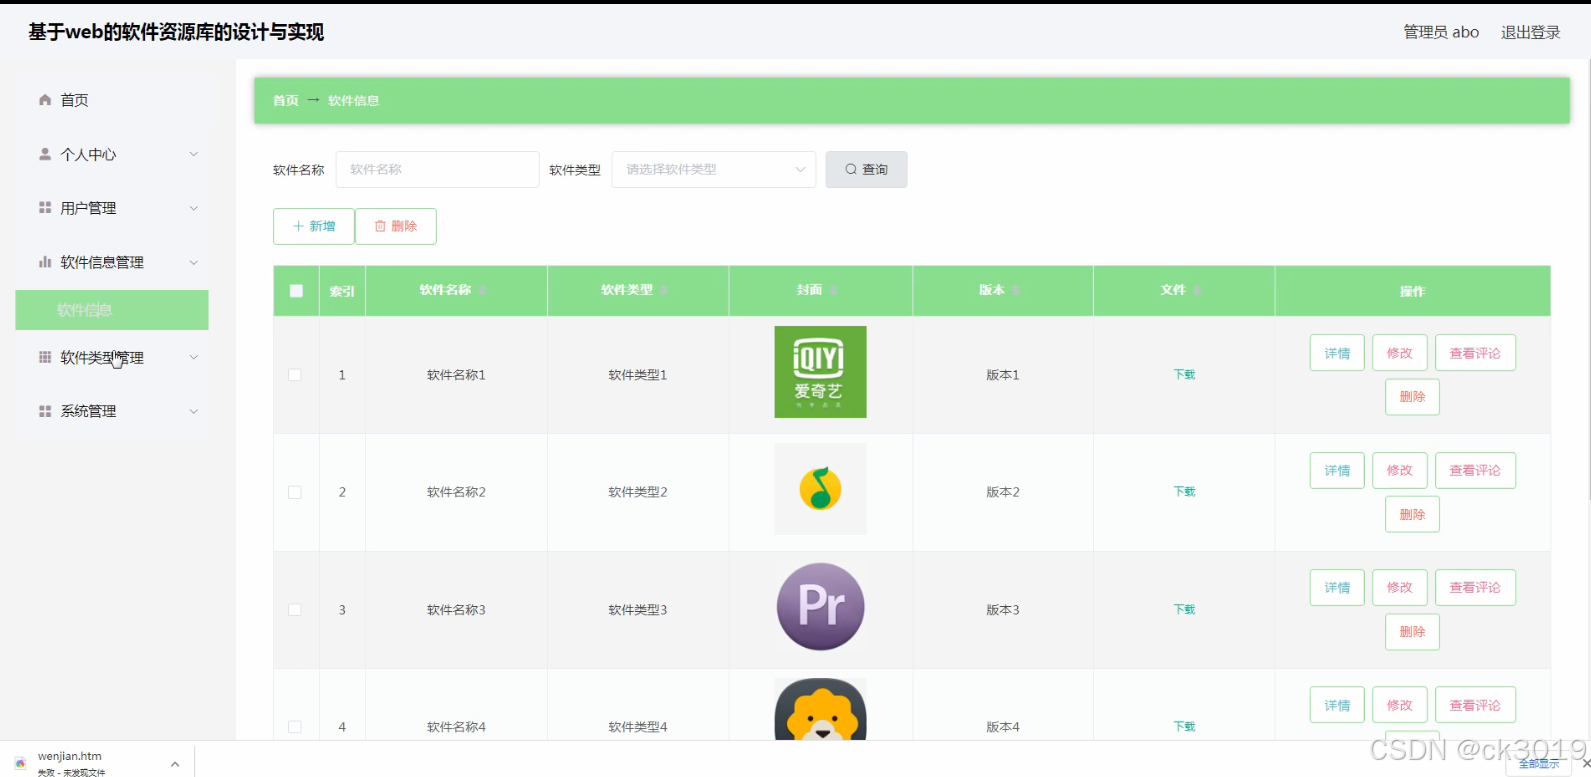Expand the 个人中心 menu chevron
The image size is (1591, 777).
coord(194,154)
